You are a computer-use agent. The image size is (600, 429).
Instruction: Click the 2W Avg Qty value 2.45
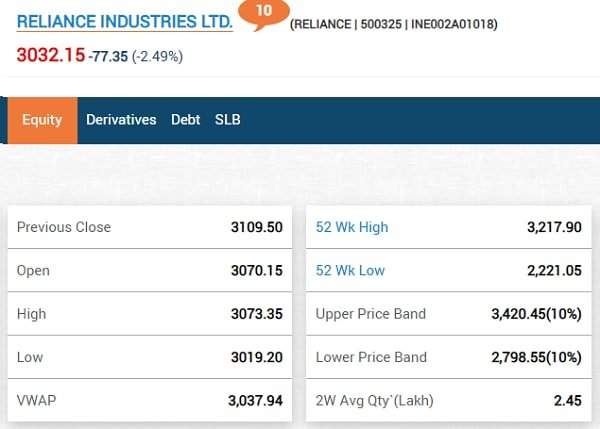(566, 401)
